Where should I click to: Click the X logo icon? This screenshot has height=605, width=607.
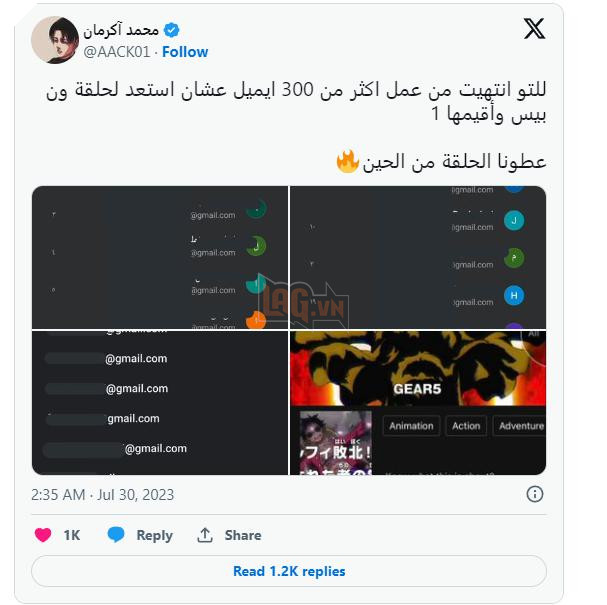(x=534, y=29)
